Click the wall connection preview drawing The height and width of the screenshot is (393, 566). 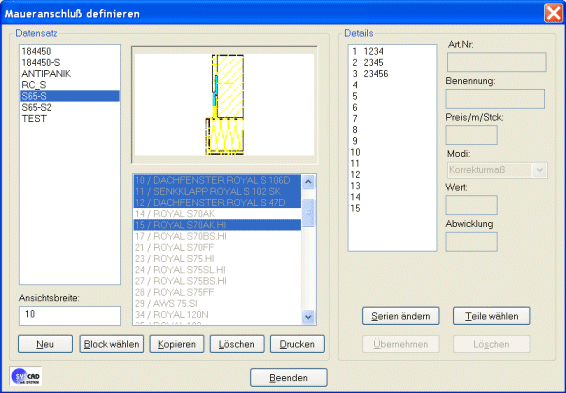point(225,105)
